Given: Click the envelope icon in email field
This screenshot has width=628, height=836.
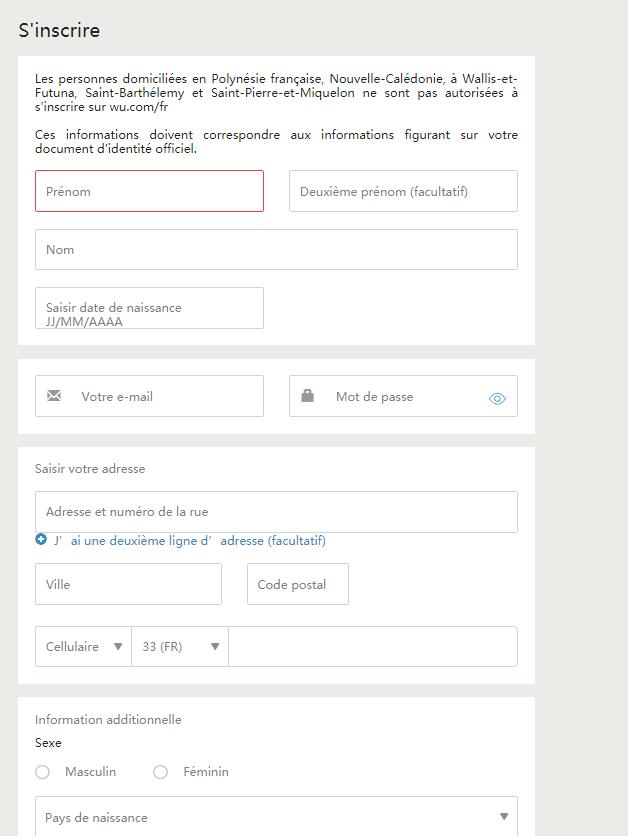Looking at the screenshot, I should click(54, 396).
